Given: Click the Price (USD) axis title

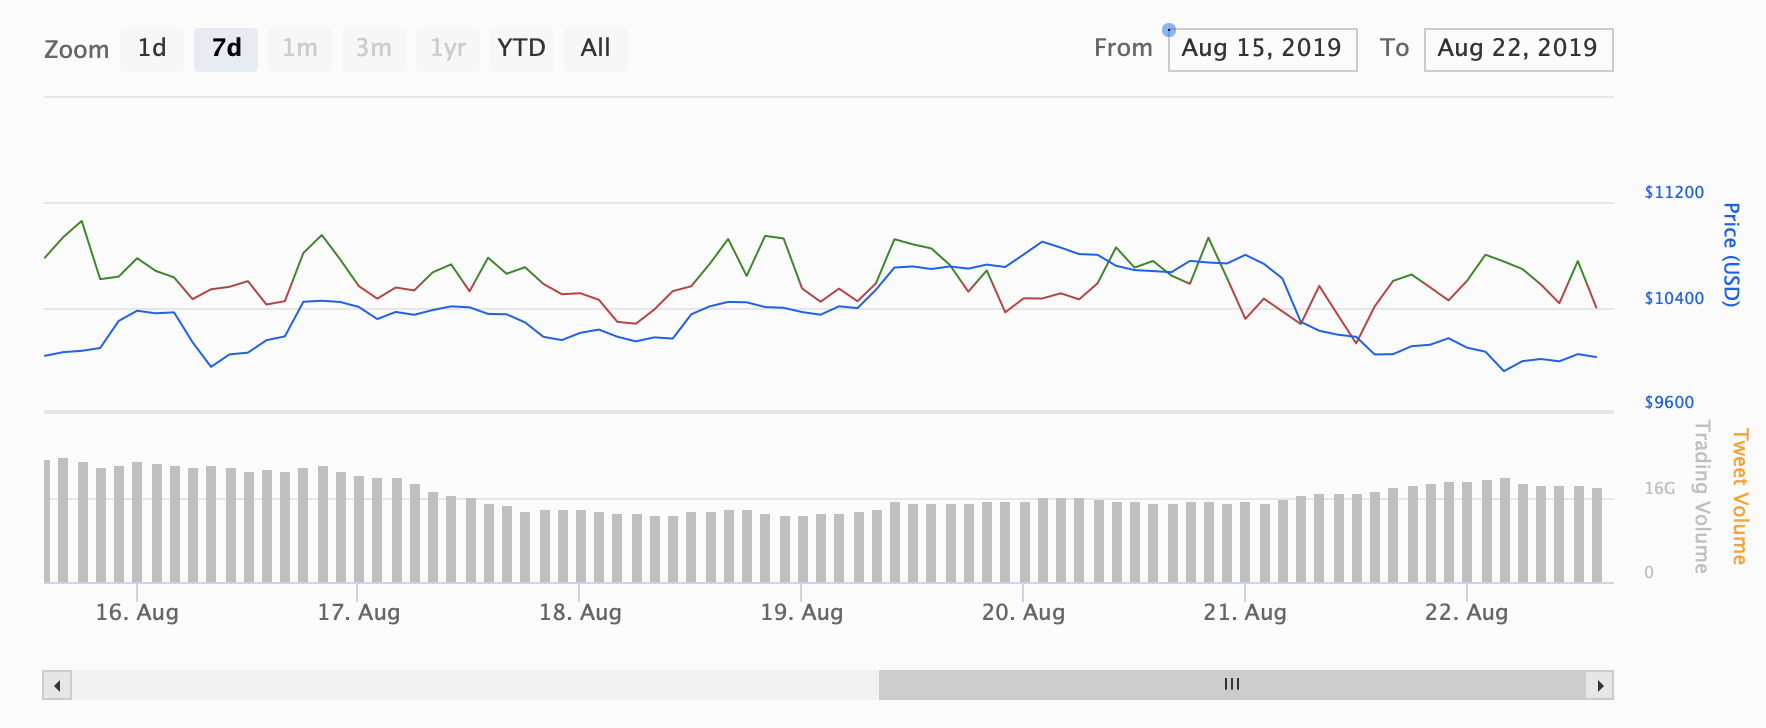Looking at the screenshot, I should pos(1731,254).
